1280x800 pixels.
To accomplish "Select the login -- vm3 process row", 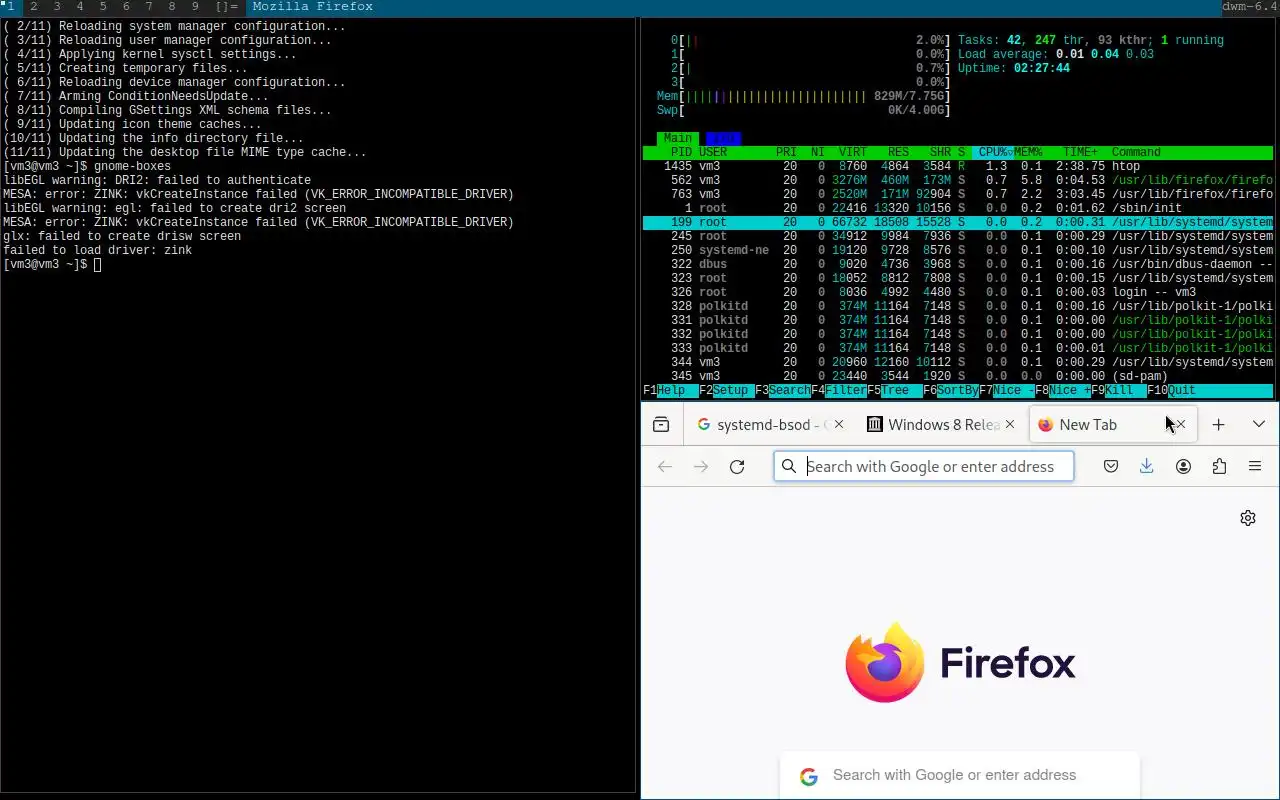I will click(x=958, y=292).
